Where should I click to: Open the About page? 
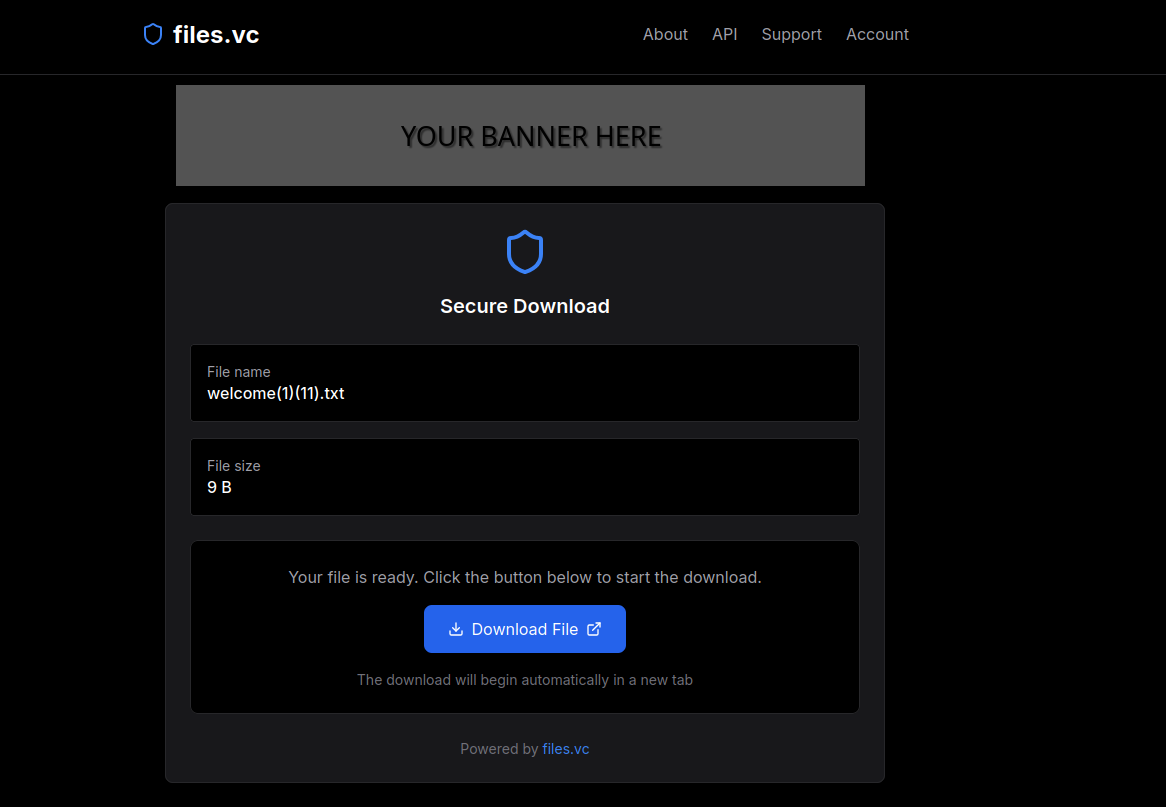point(665,34)
